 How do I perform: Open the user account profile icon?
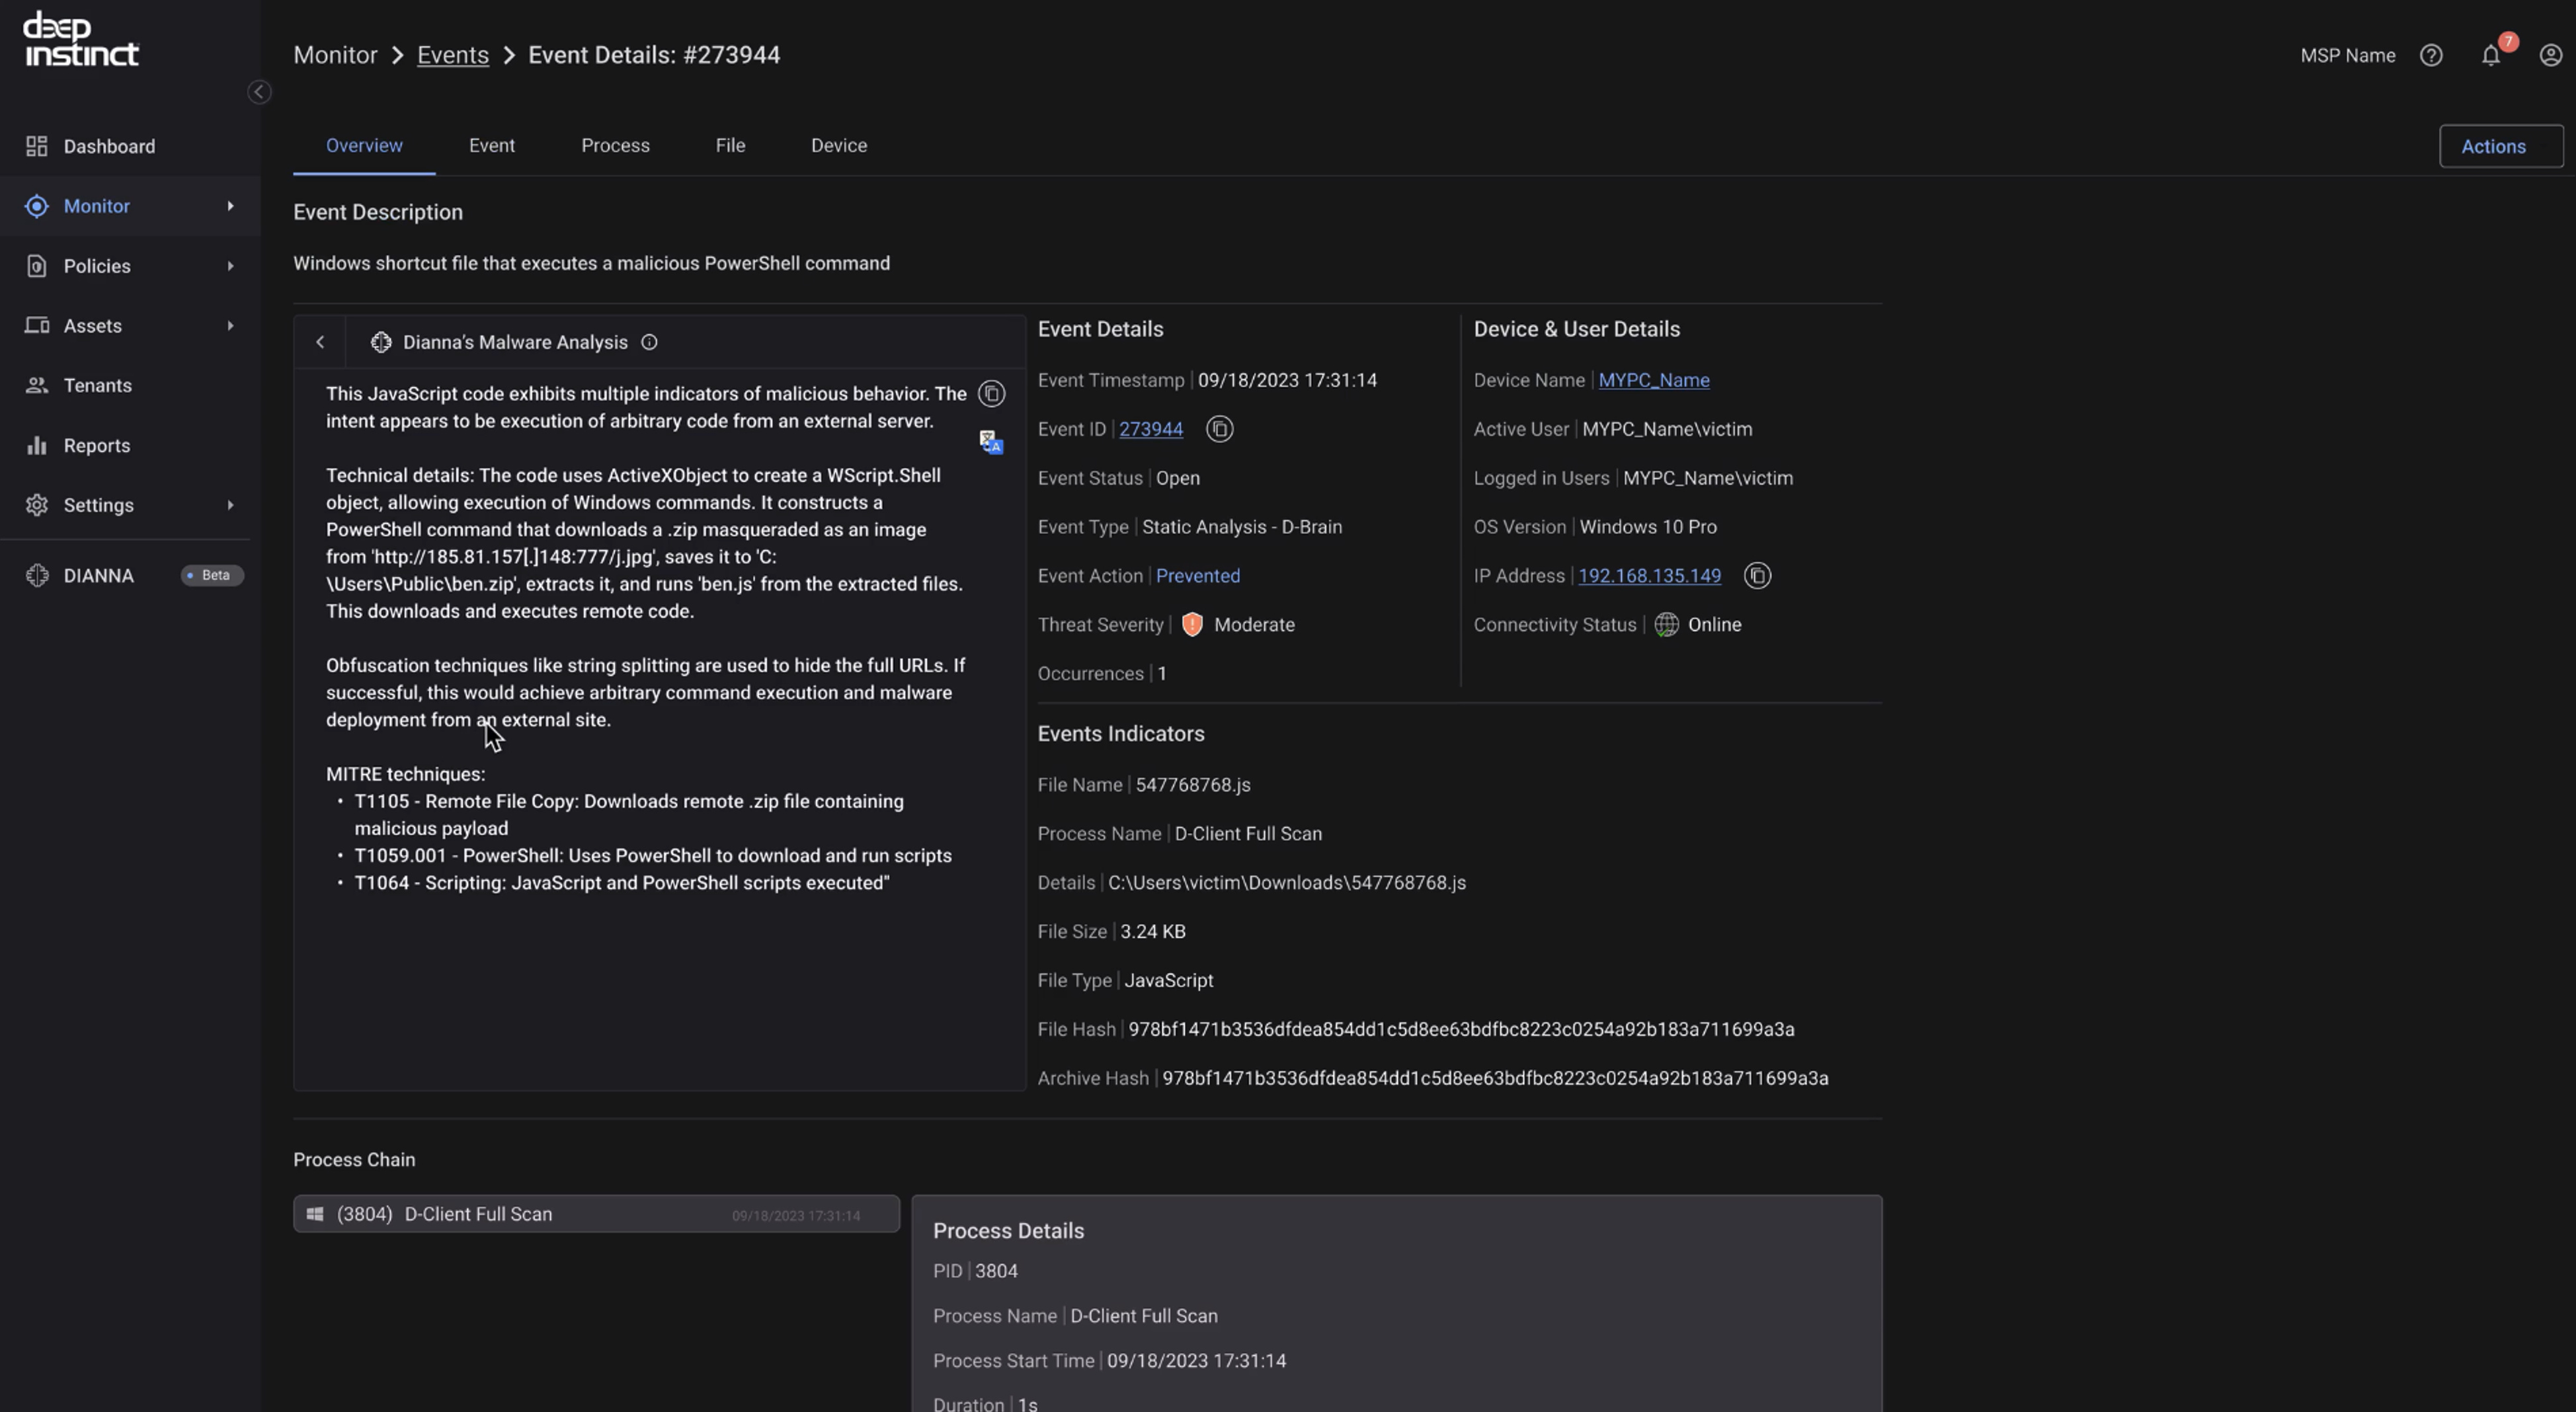[2550, 56]
